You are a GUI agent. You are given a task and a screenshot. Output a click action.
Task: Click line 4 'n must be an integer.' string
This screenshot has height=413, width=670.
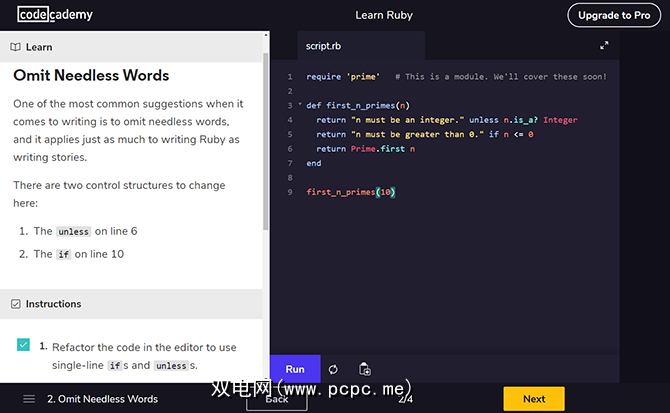coord(407,120)
